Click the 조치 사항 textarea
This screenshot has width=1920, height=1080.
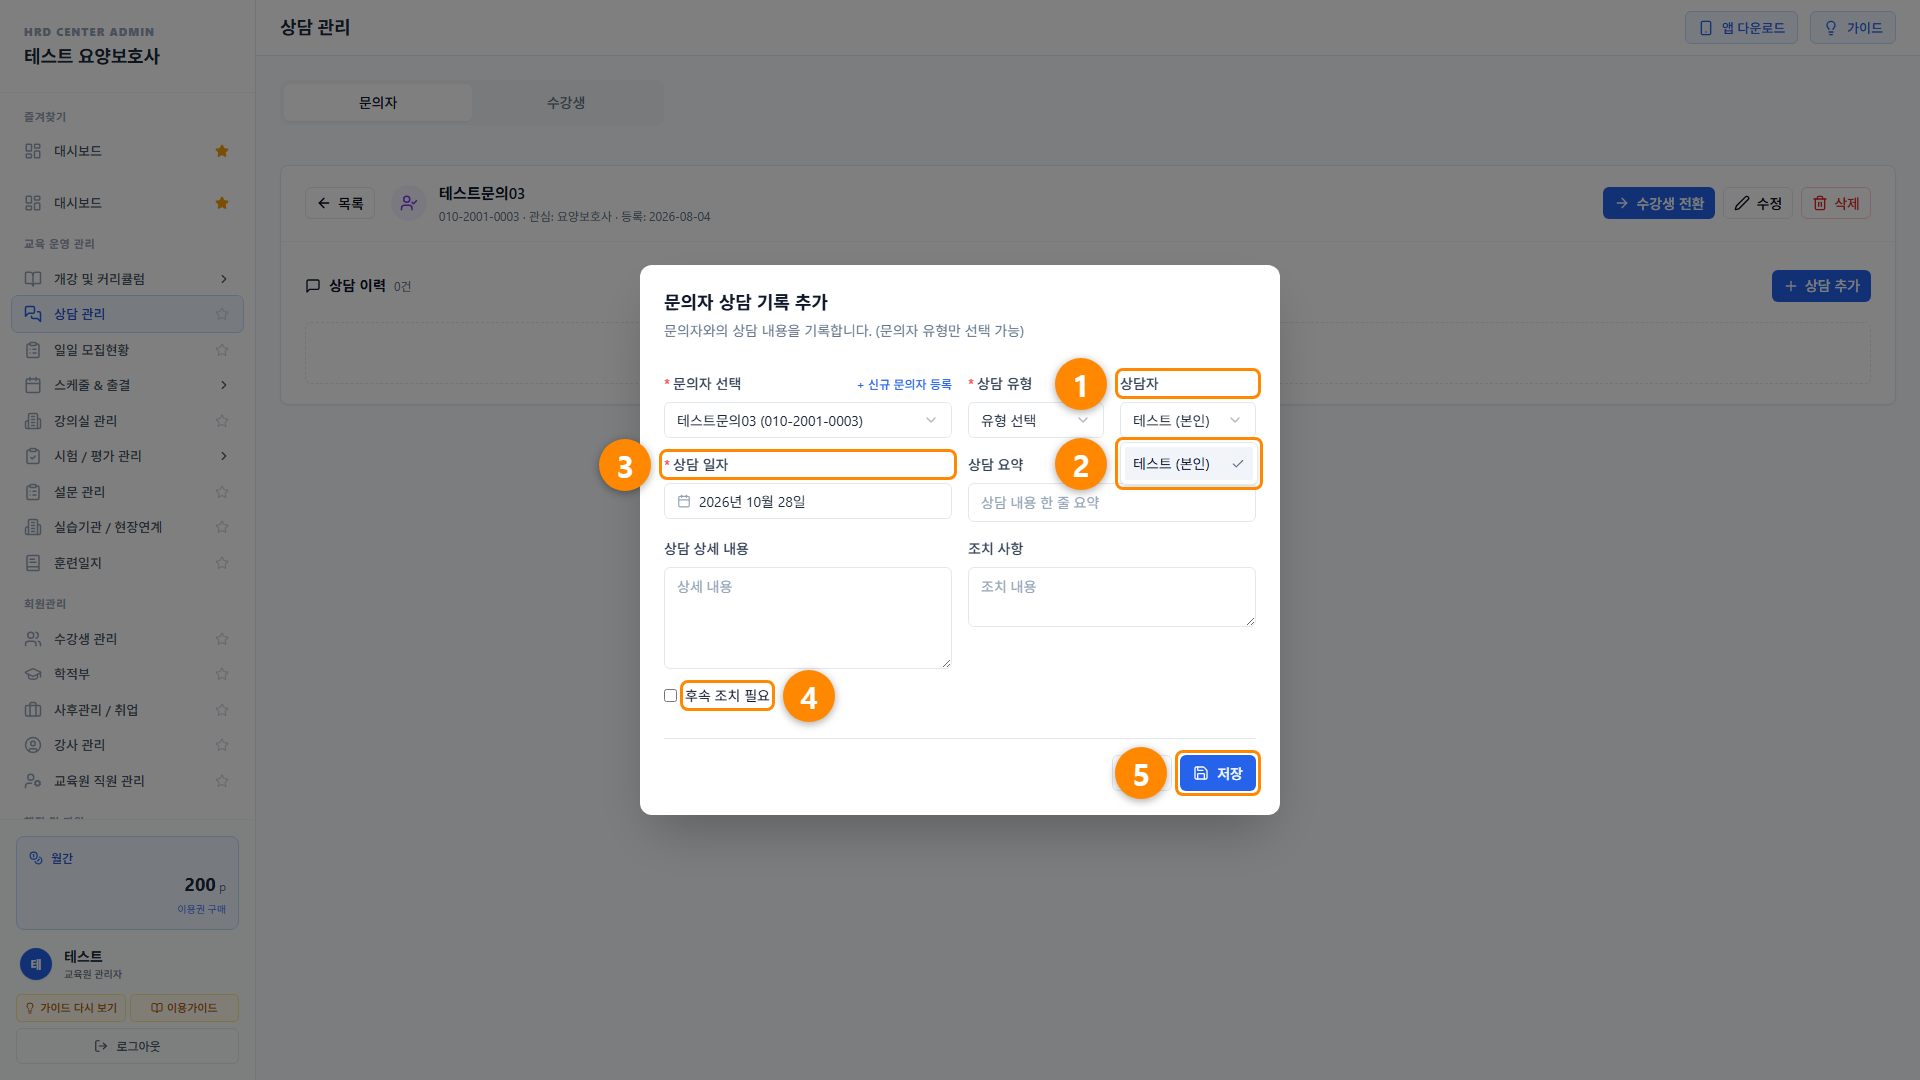[x=1111, y=597]
